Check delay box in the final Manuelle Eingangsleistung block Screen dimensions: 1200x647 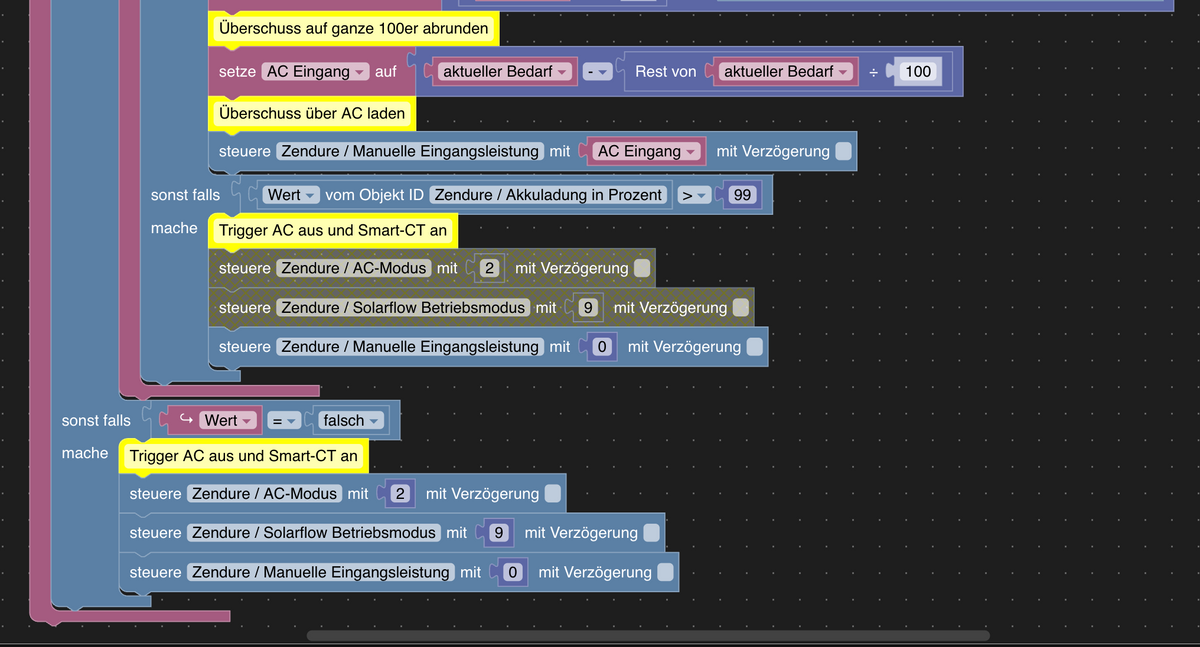click(x=665, y=572)
